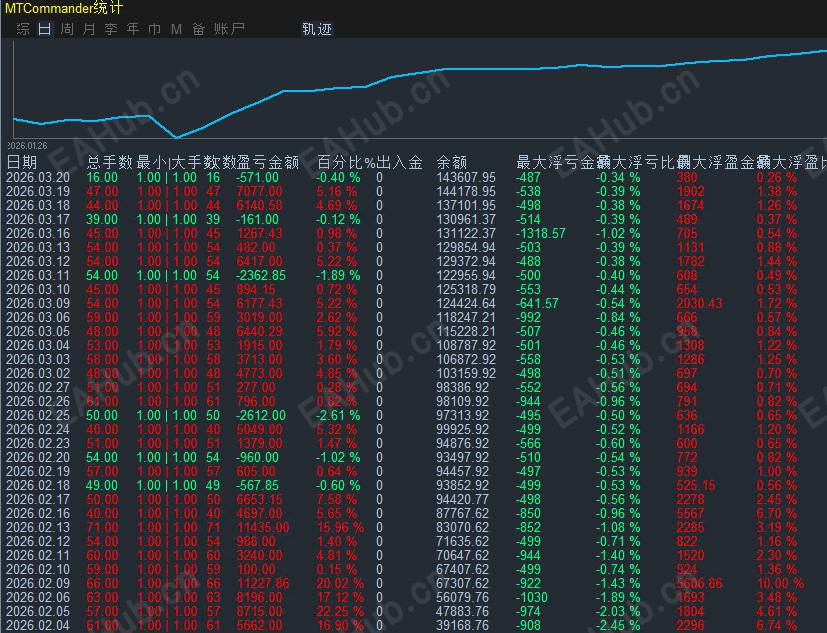Select the 2026.03.17 date row

pyautogui.click(x=38, y=219)
